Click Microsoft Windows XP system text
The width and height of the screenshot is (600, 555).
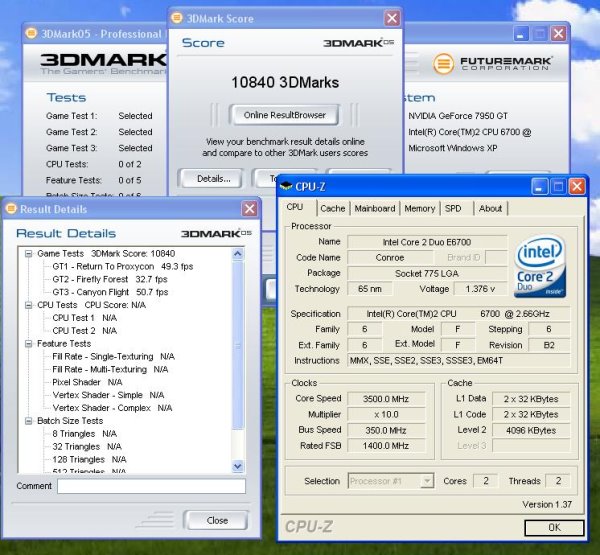point(452,148)
